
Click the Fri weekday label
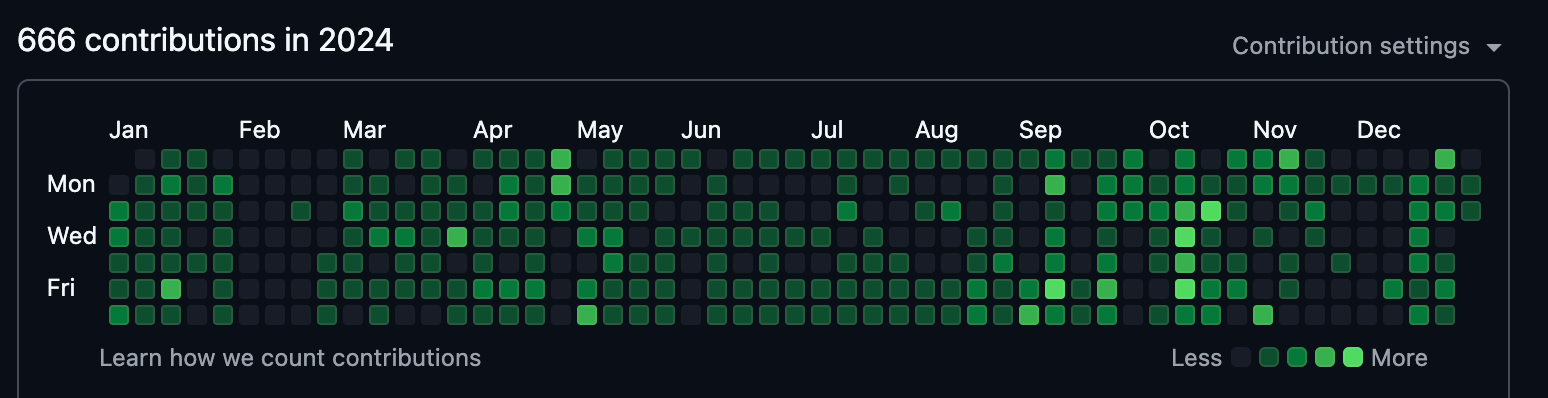[61, 288]
